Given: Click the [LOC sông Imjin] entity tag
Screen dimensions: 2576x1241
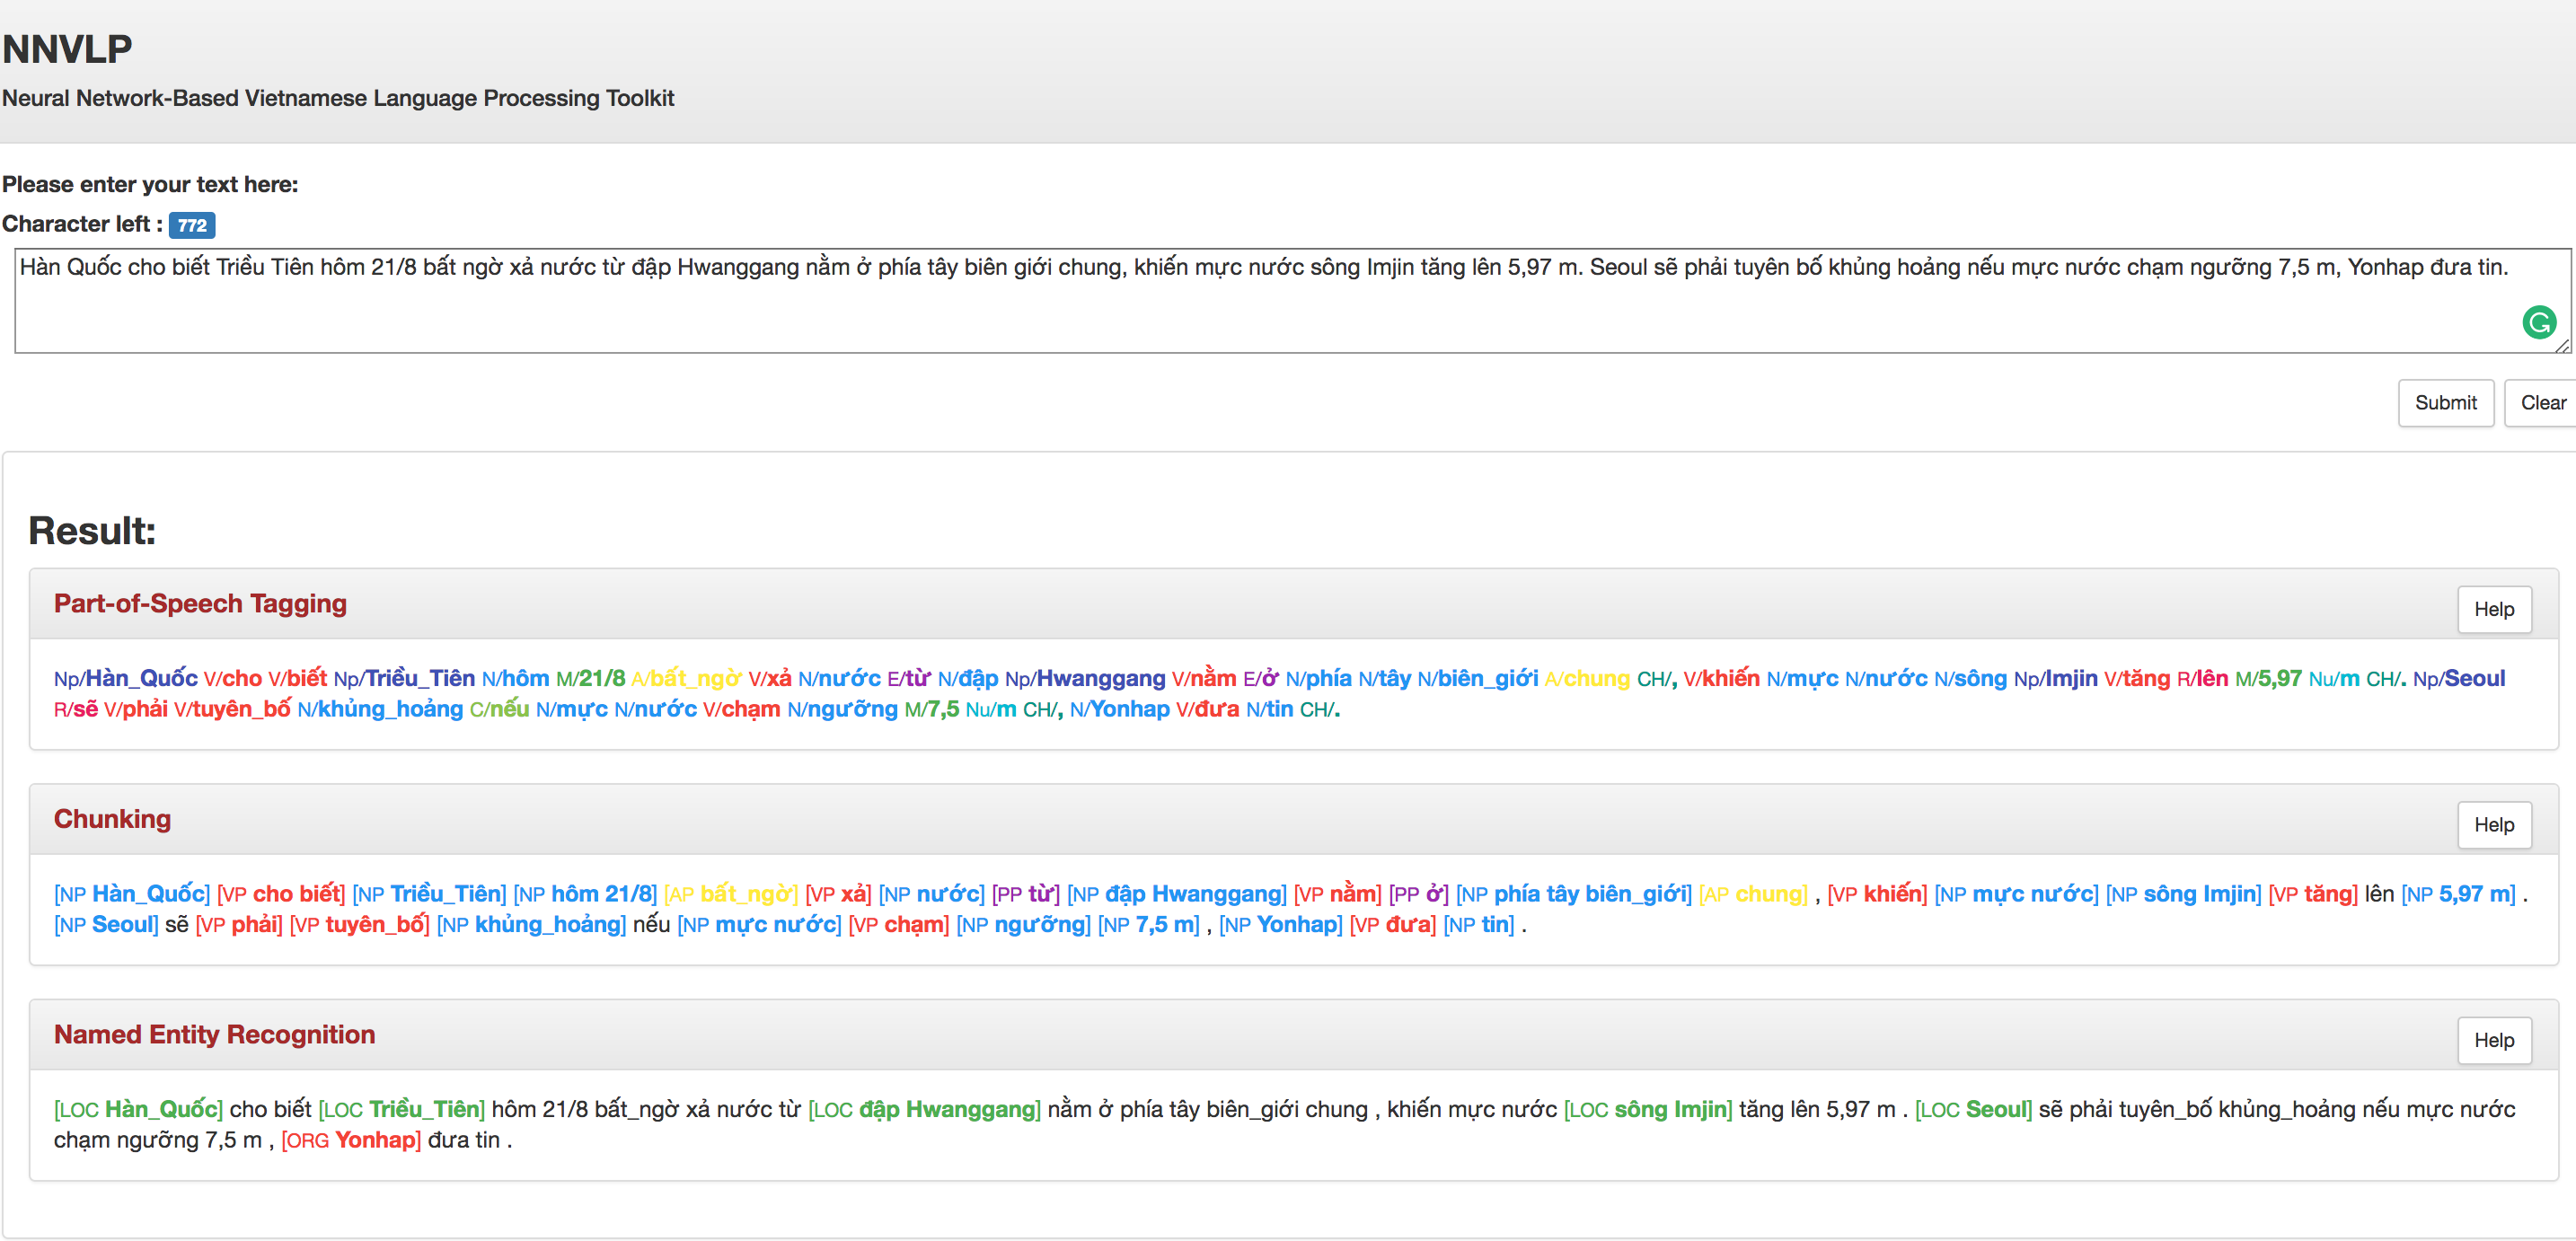Looking at the screenshot, I should pos(1647,1109).
